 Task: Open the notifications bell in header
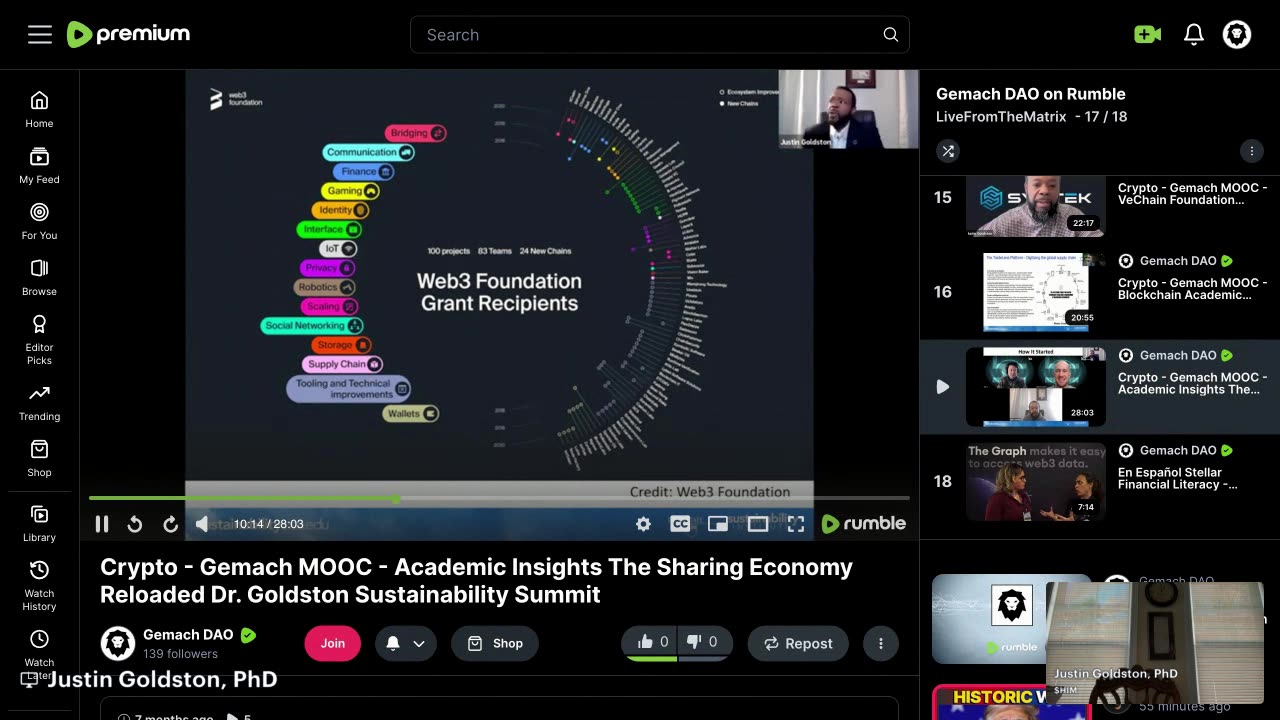[1193, 35]
